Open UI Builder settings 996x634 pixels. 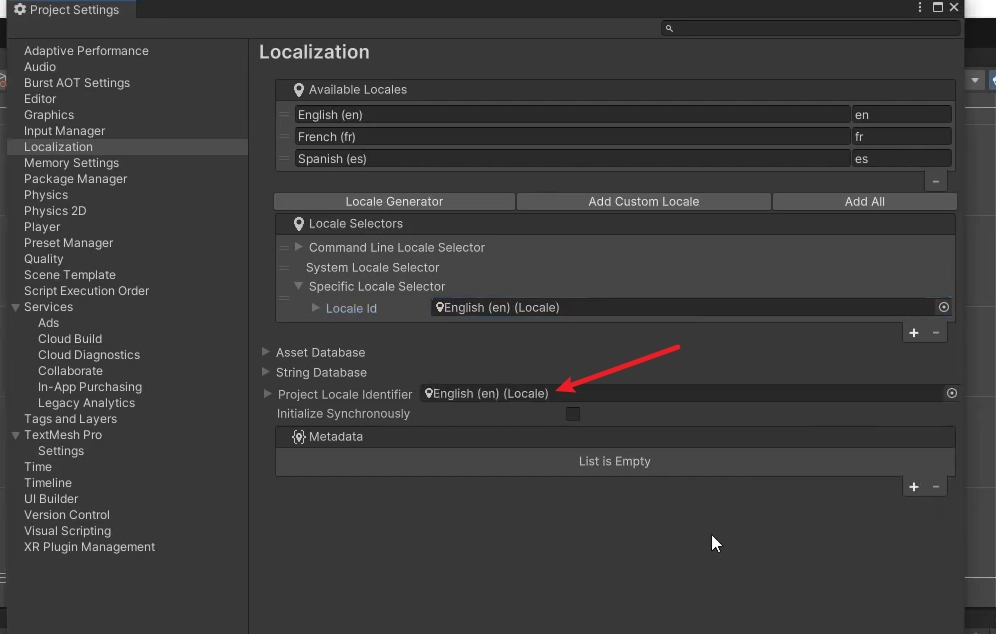(x=51, y=499)
